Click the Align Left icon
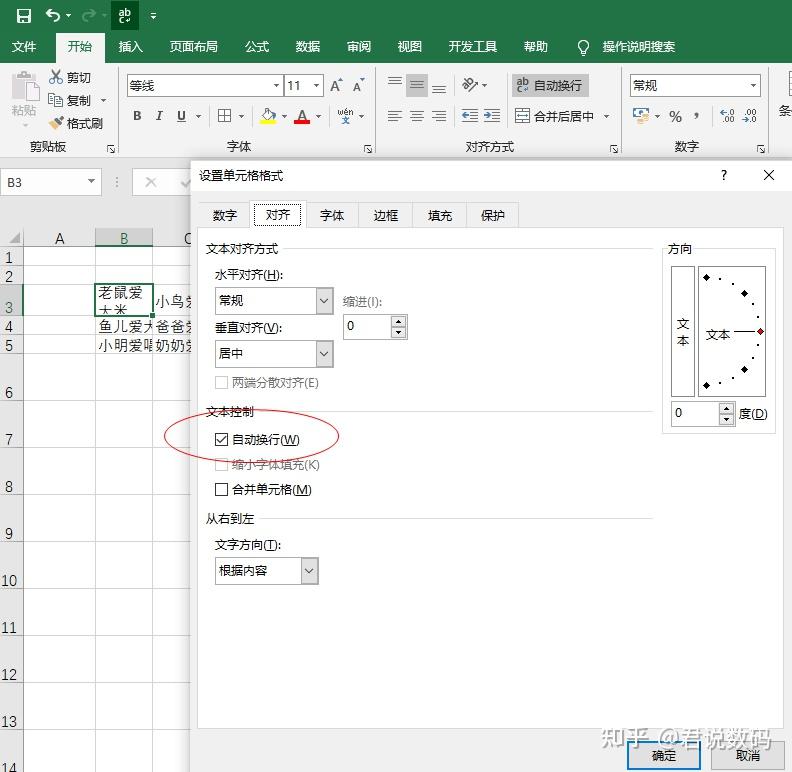792x772 pixels. click(394, 116)
